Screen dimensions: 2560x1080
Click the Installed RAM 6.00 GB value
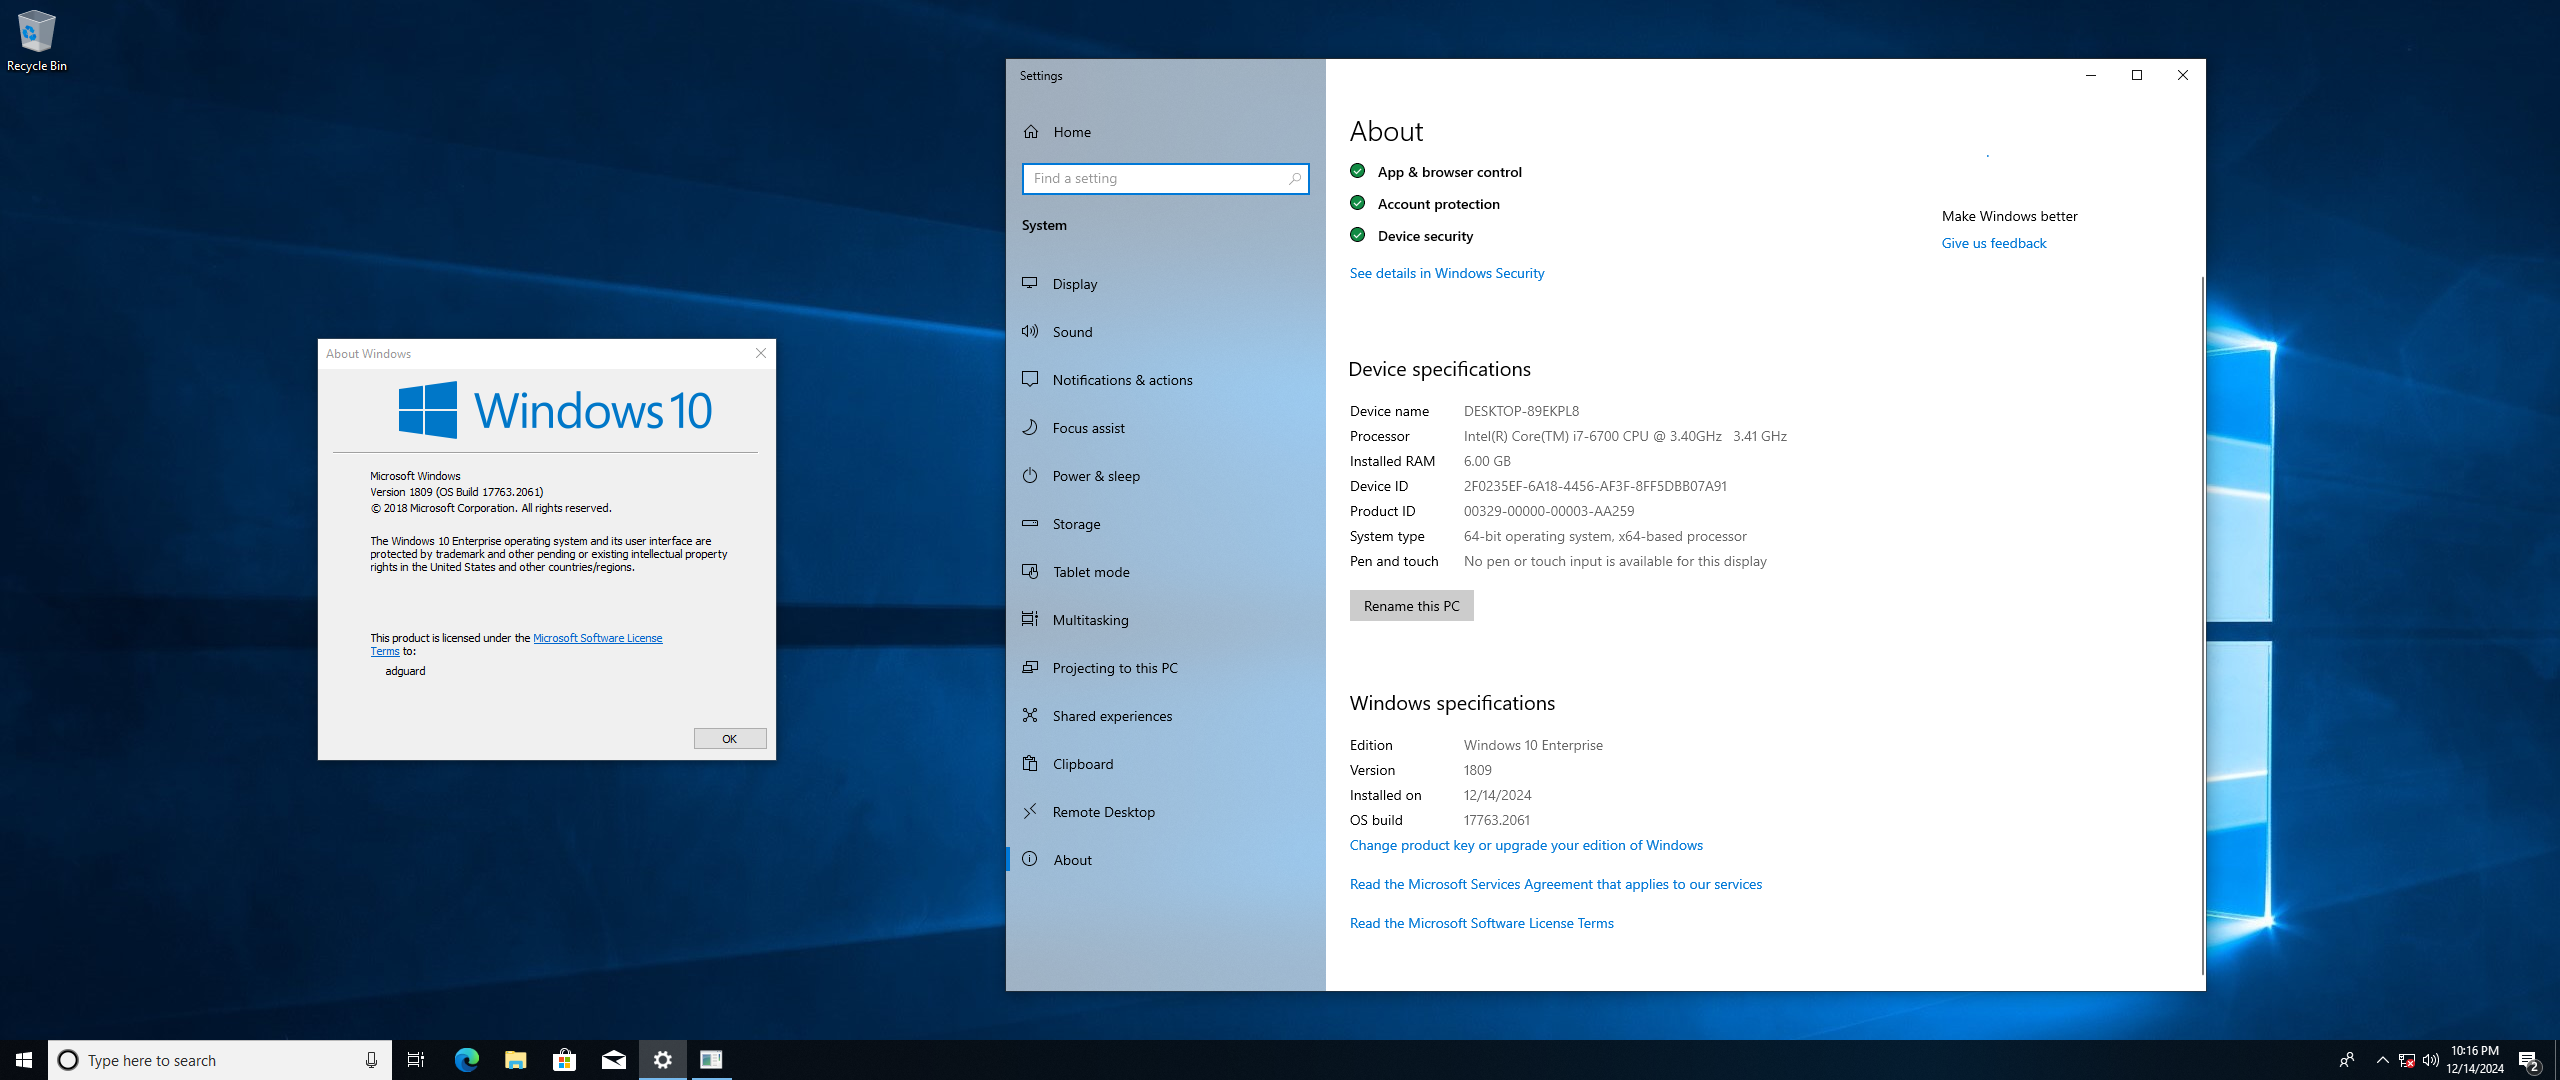1487,461
